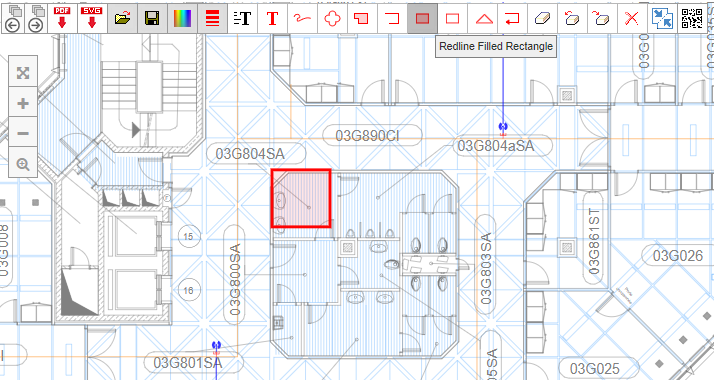Viewport: 714px width, 380px height.
Task: Select the freehand squiggle redline tool
Action: (x=302, y=18)
